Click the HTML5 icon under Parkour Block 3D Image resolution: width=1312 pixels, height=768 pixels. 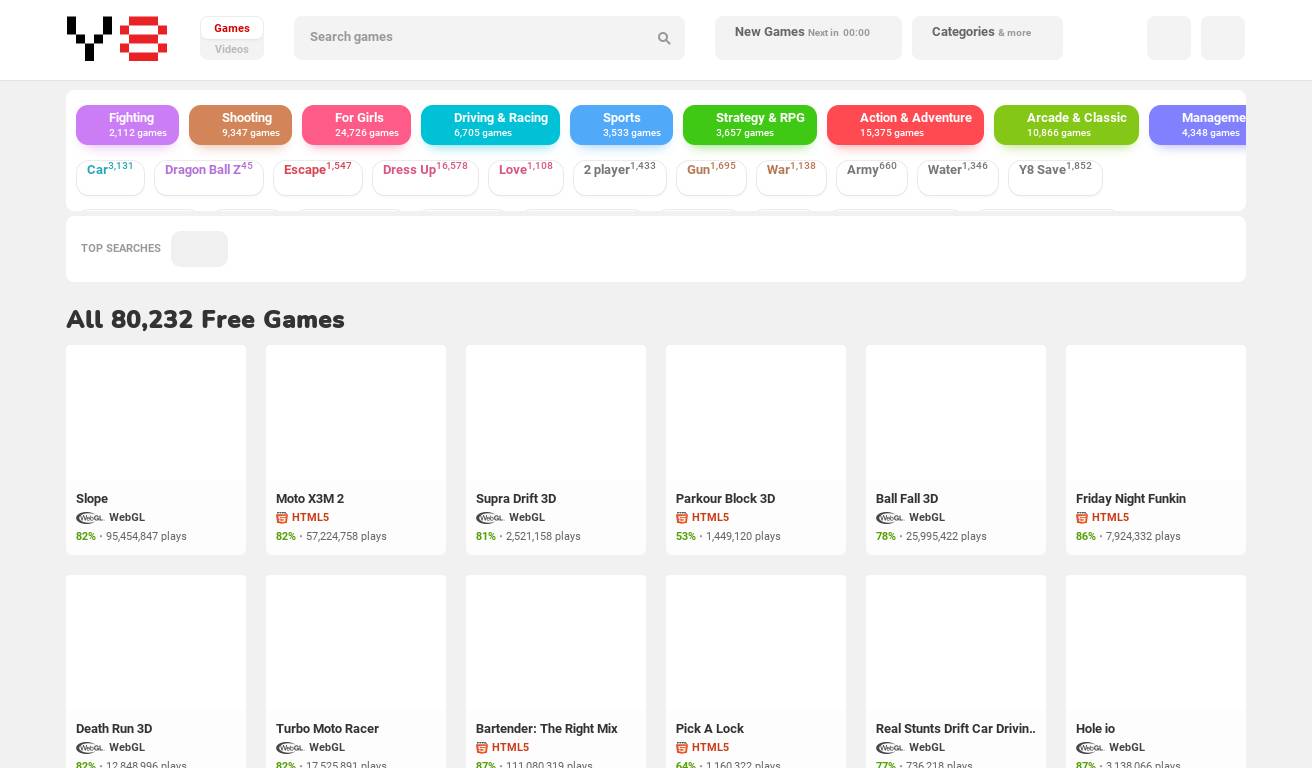point(682,518)
